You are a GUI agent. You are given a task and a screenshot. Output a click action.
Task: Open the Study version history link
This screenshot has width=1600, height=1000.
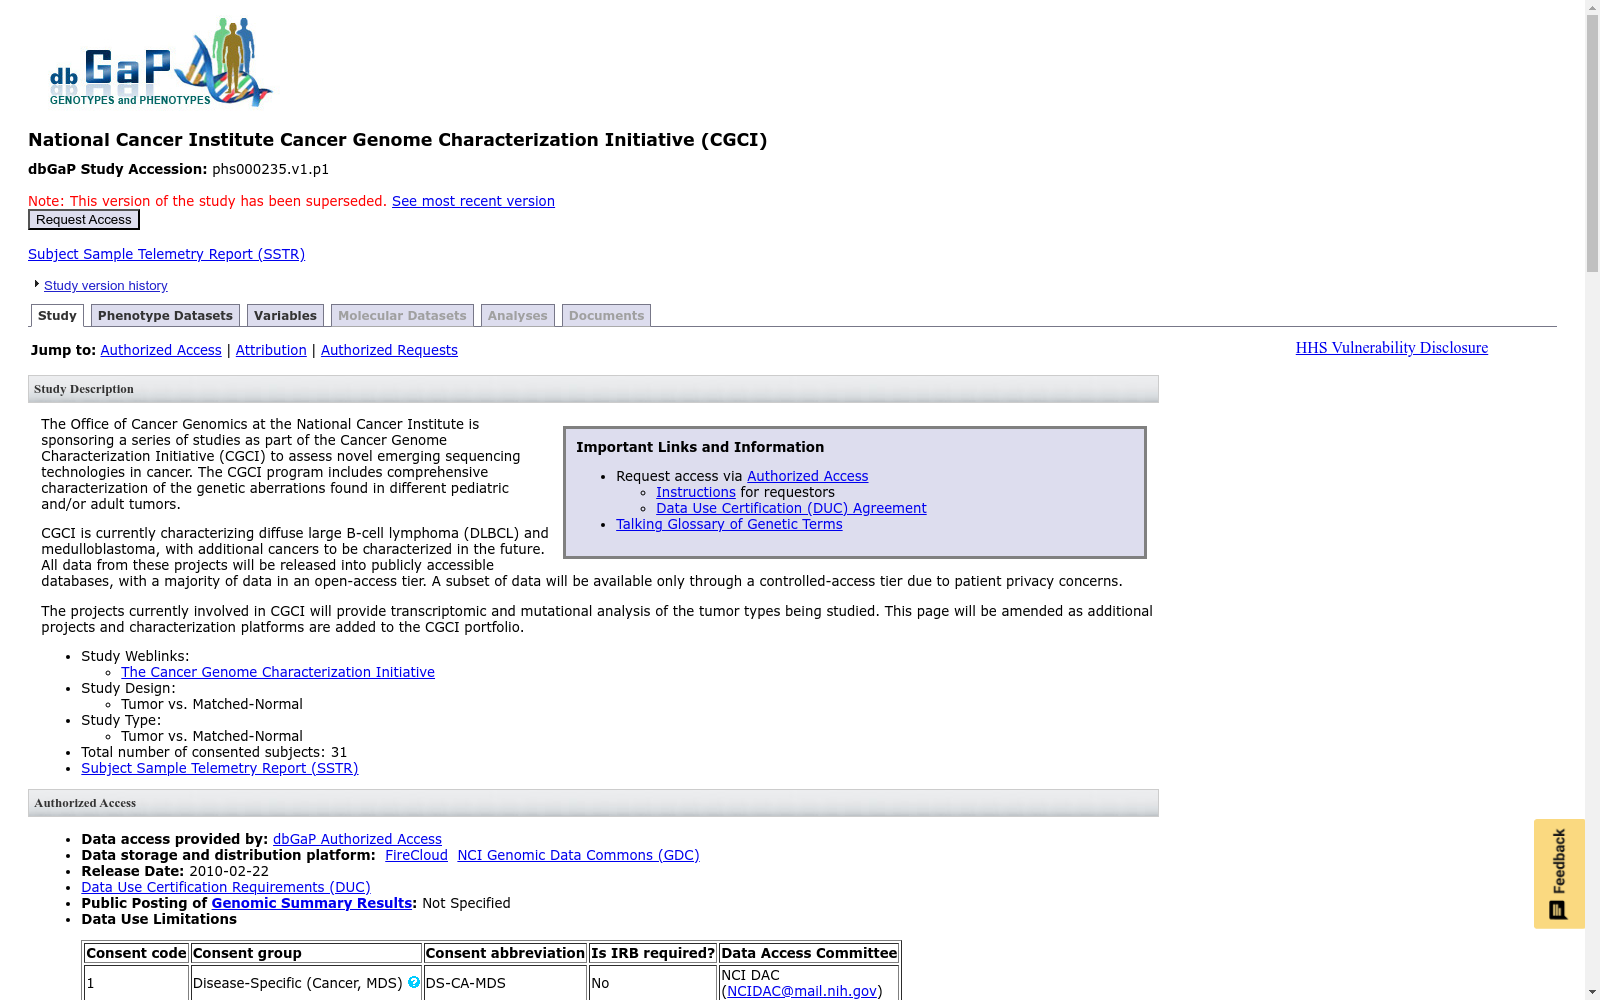point(105,286)
